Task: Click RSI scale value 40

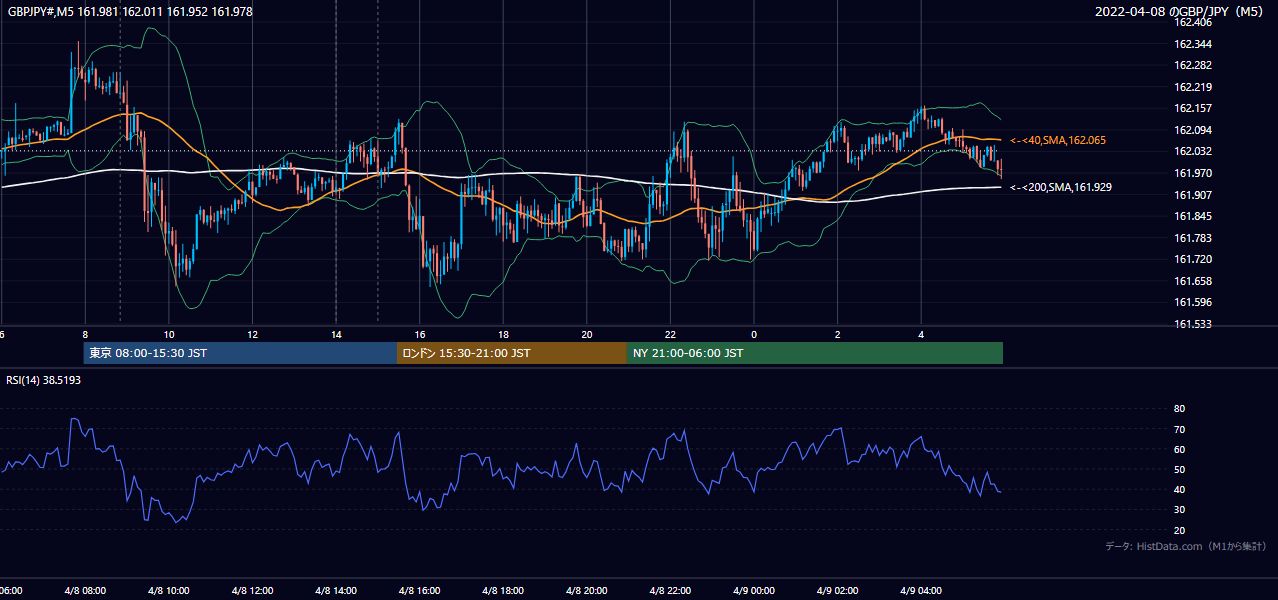Action: [1179, 490]
